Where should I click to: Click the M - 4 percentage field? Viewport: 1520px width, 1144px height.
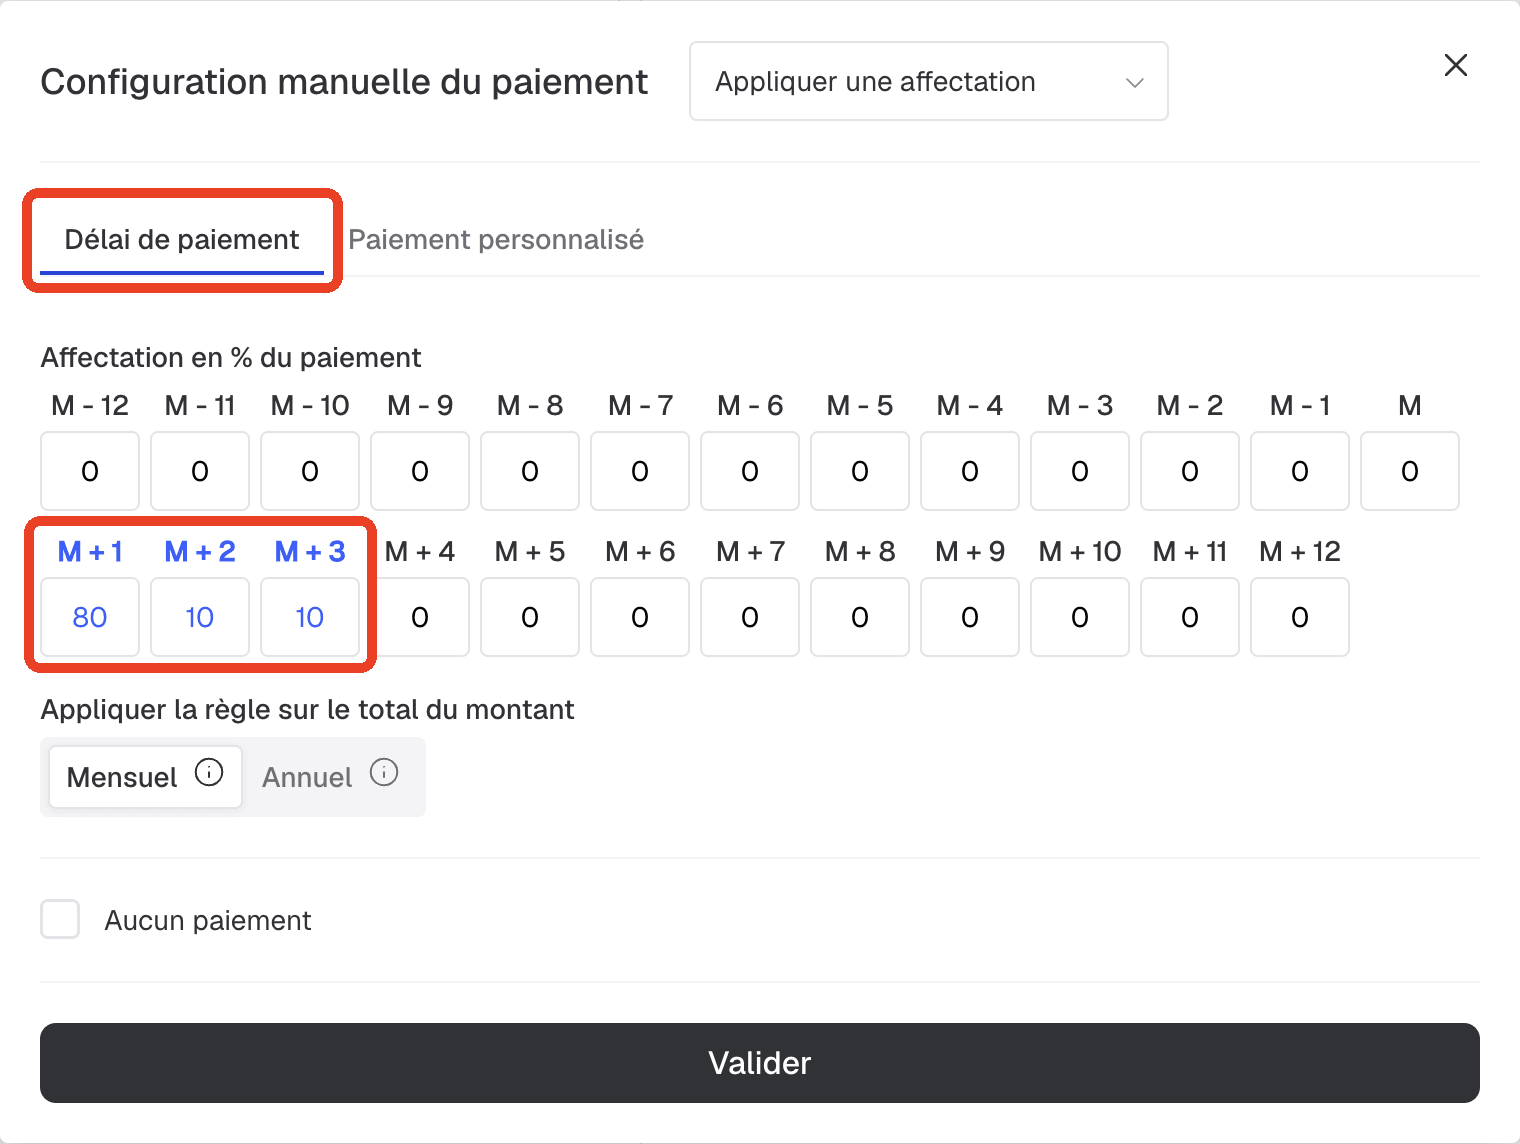970,471
